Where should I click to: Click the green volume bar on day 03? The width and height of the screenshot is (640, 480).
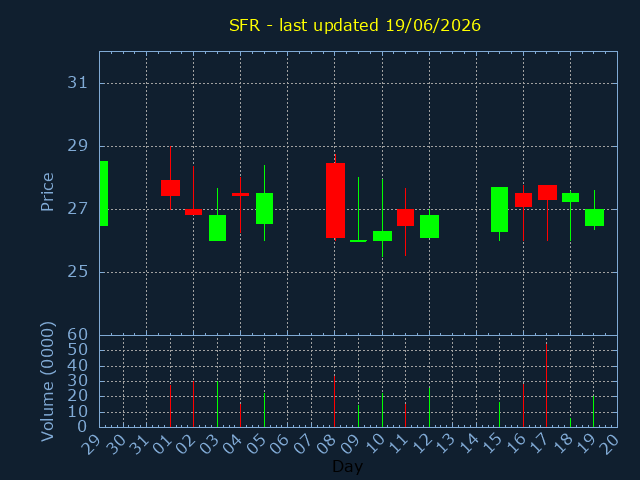pyautogui.click(x=218, y=404)
